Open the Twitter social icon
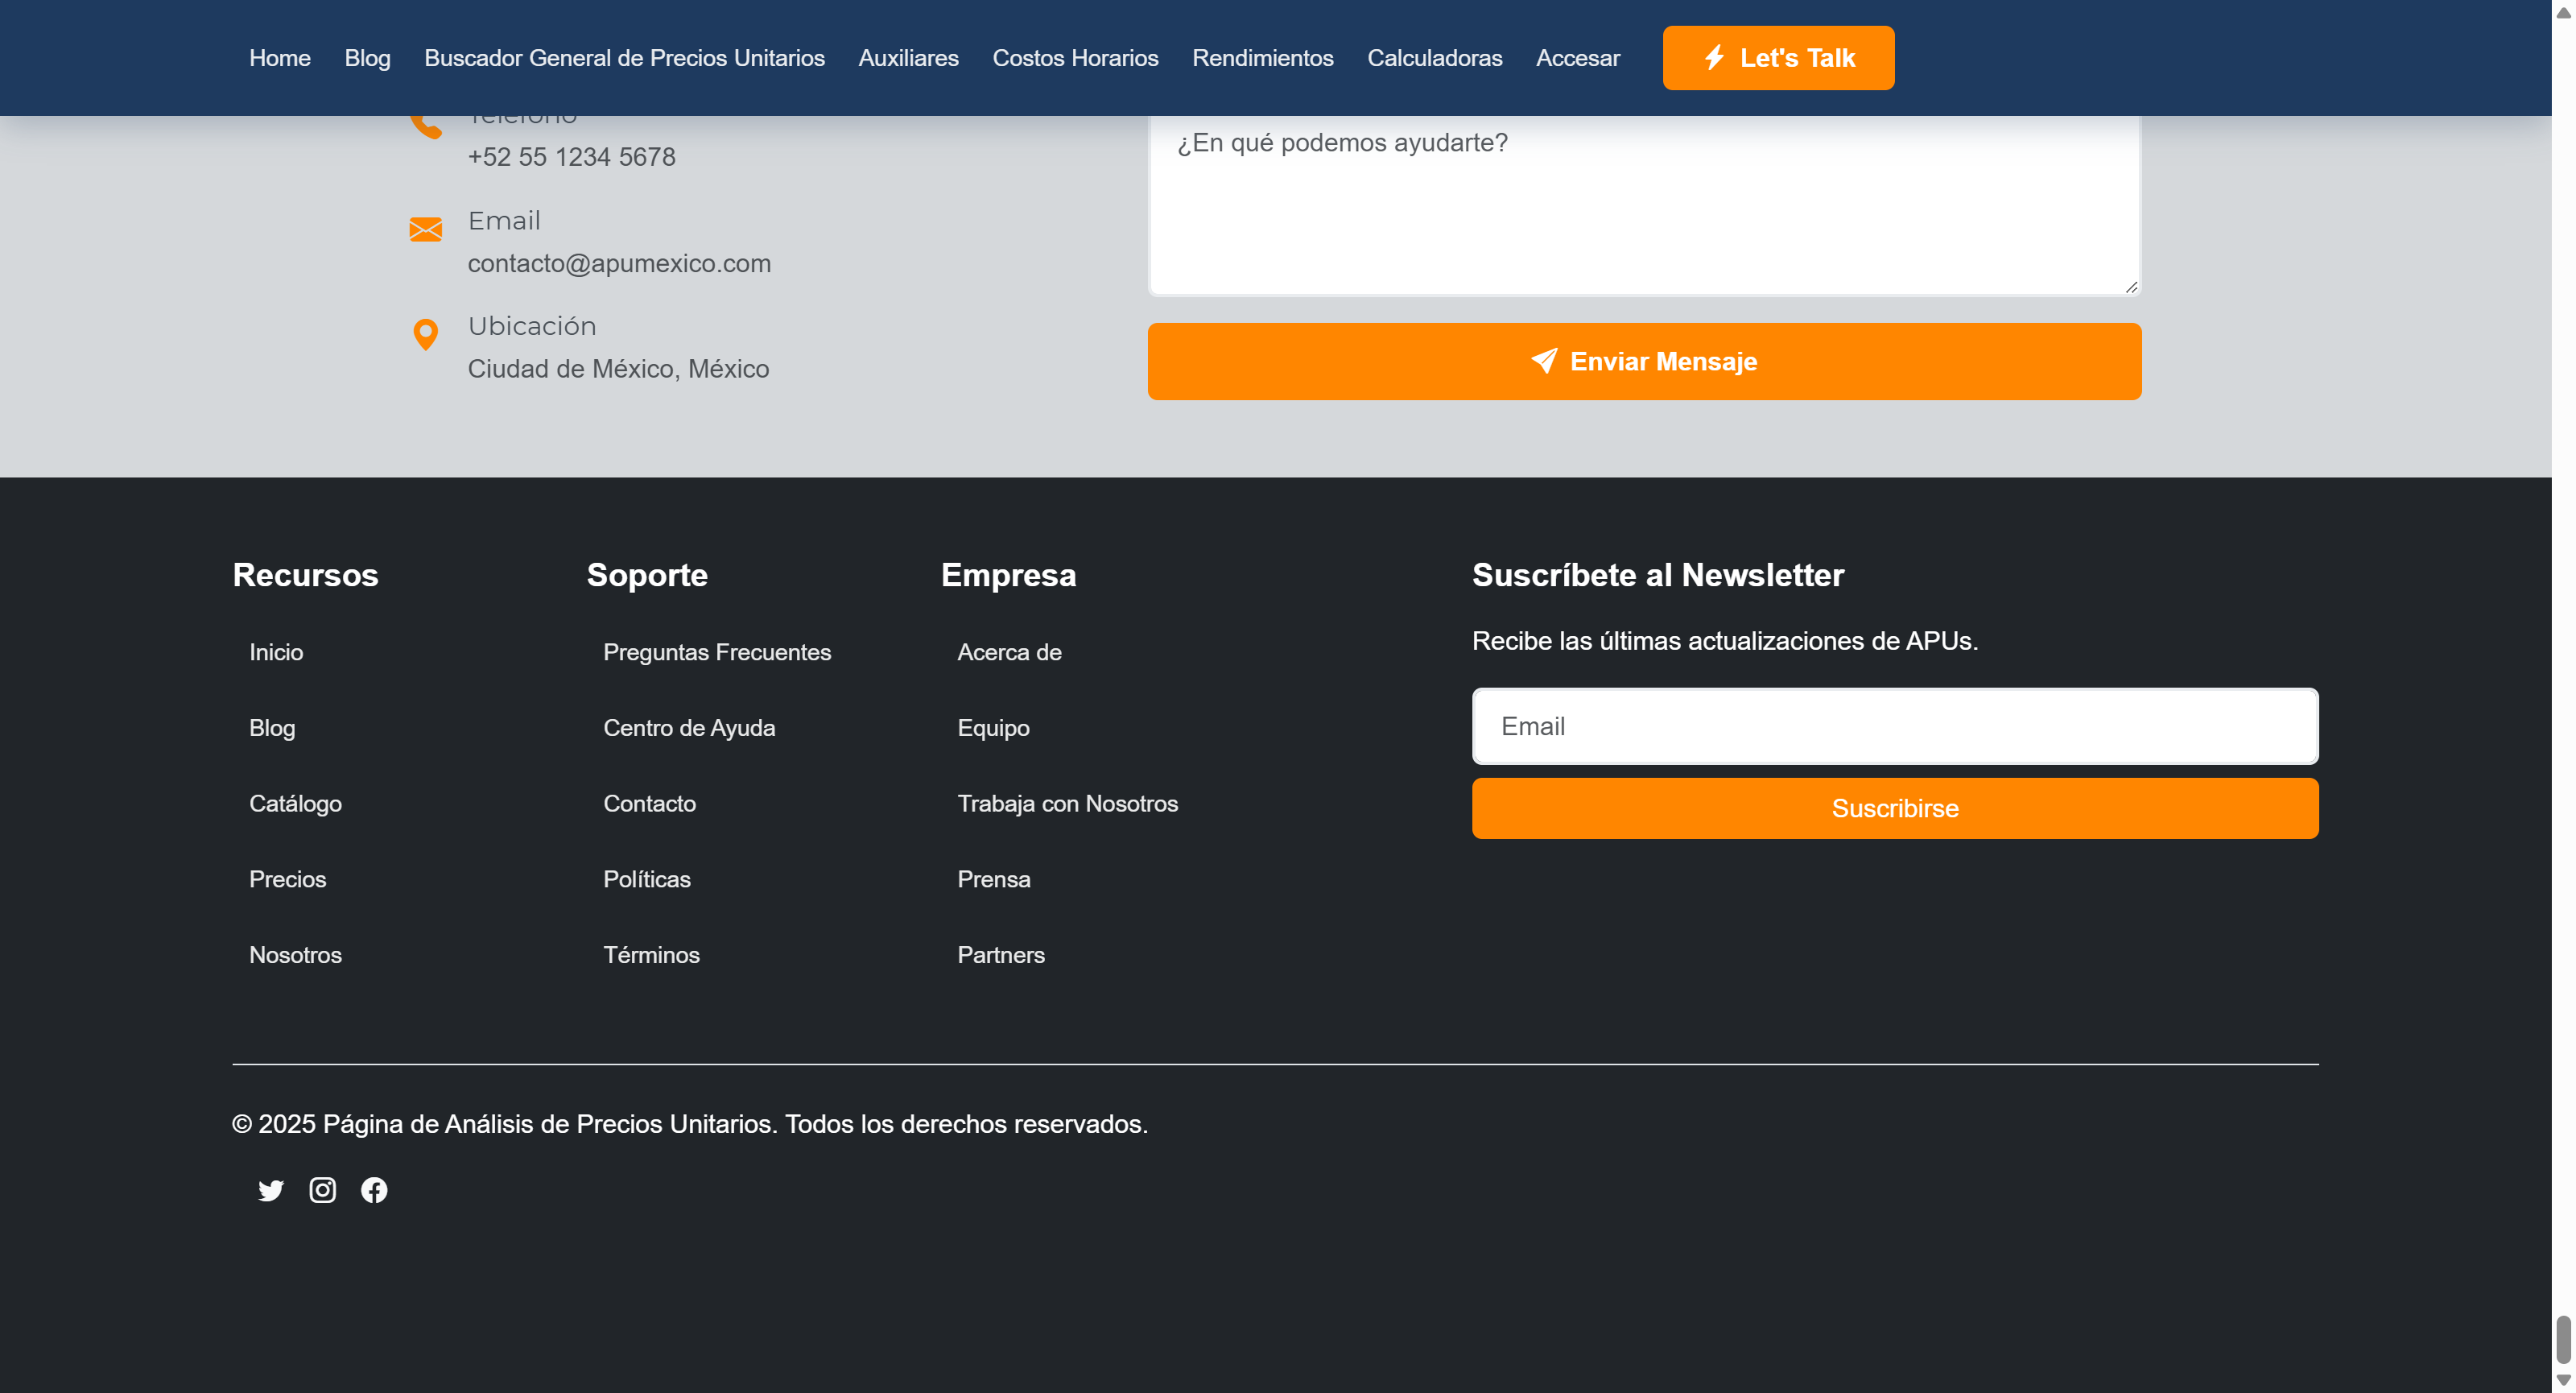The image size is (2576, 1393). click(x=270, y=1190)
